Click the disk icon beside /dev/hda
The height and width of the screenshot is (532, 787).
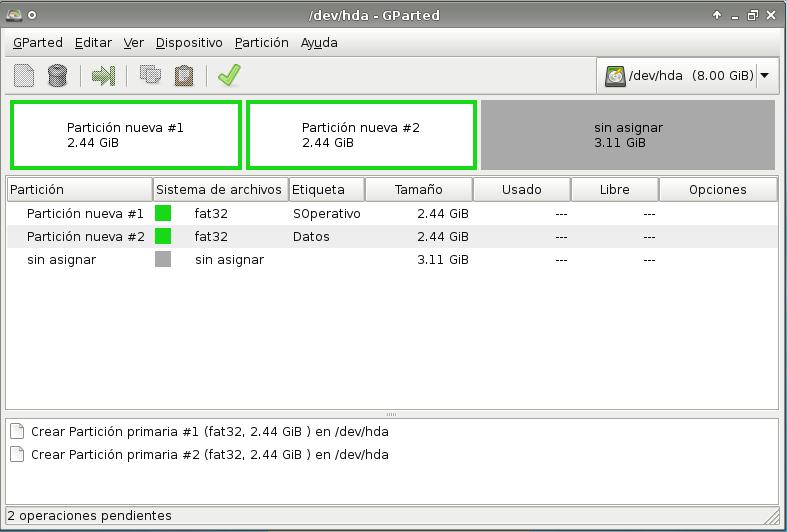[x=615, y=76]
